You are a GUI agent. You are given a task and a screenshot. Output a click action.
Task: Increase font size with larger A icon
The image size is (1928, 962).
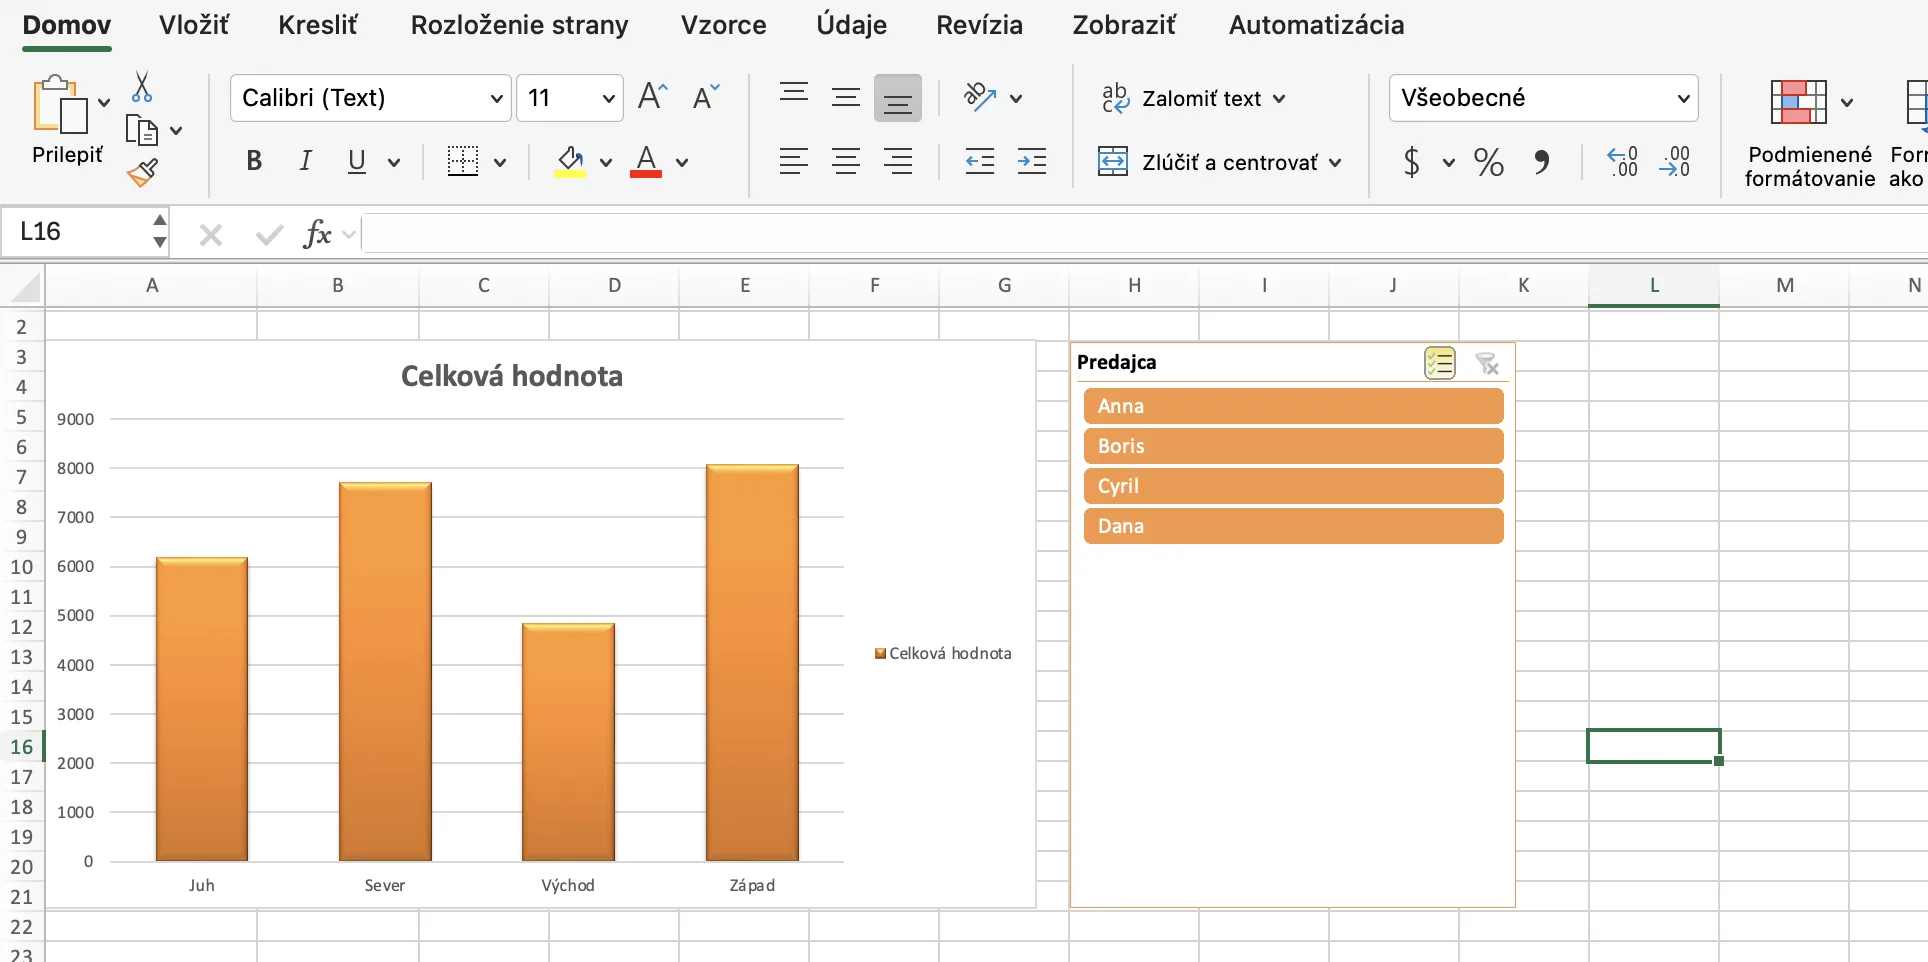tap(652, 97)
